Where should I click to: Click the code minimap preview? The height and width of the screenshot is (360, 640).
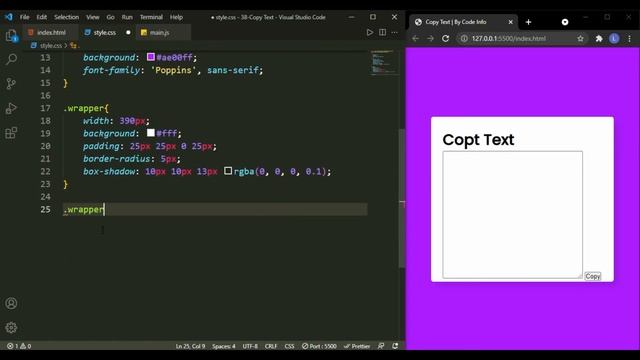[383, 62]
